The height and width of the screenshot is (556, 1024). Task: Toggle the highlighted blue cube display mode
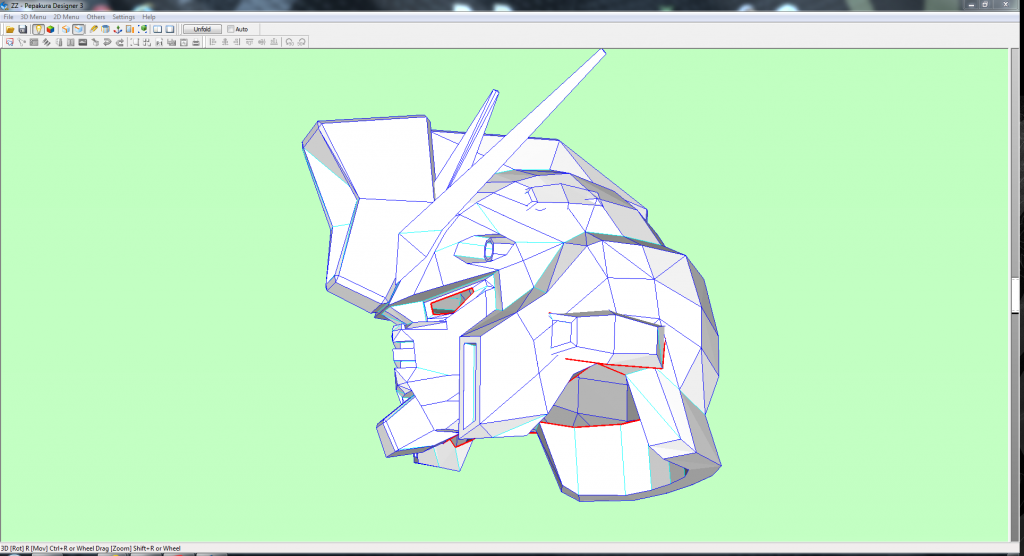(x=79, y=29)
